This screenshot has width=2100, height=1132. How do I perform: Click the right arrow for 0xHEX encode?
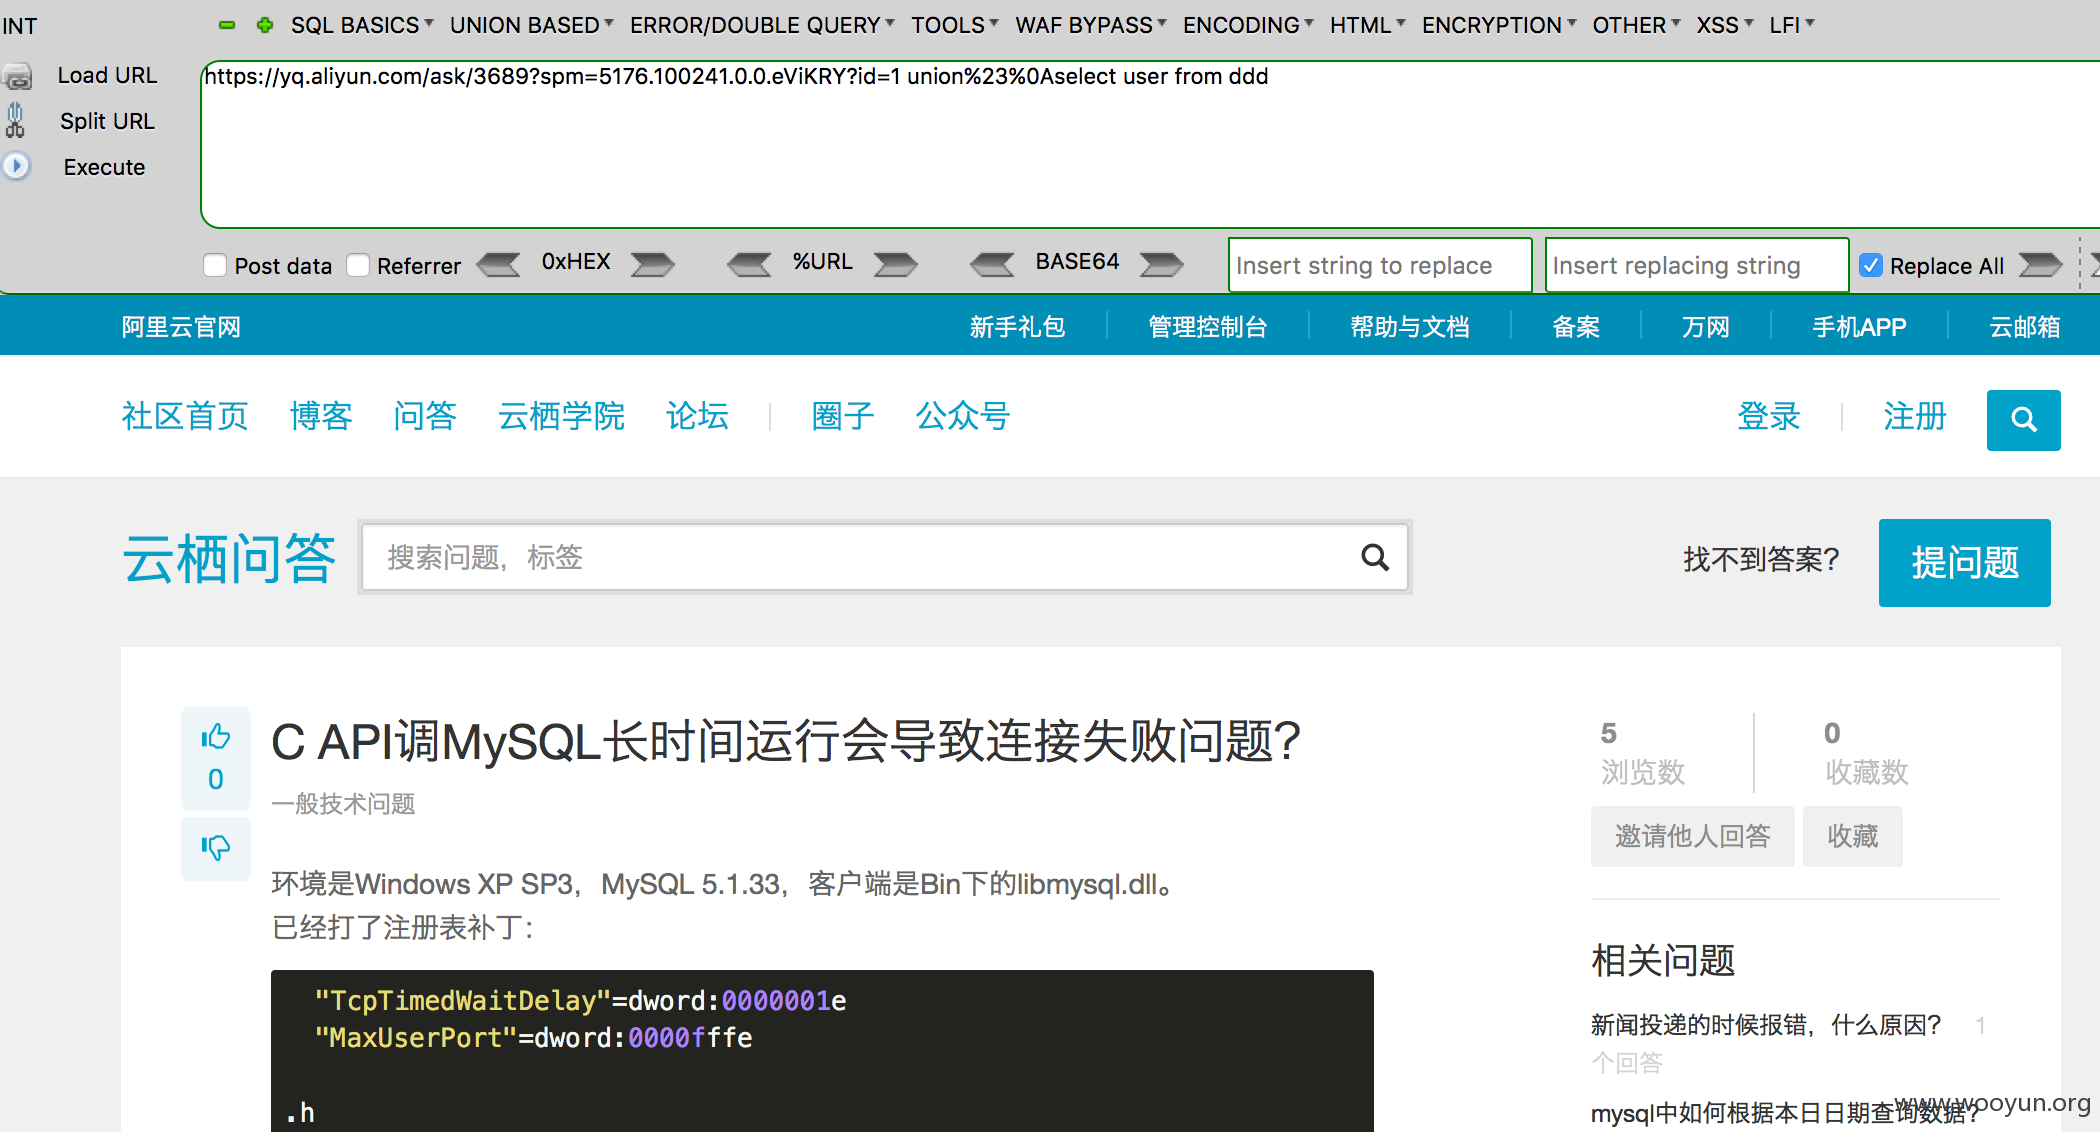pos(653,264)
